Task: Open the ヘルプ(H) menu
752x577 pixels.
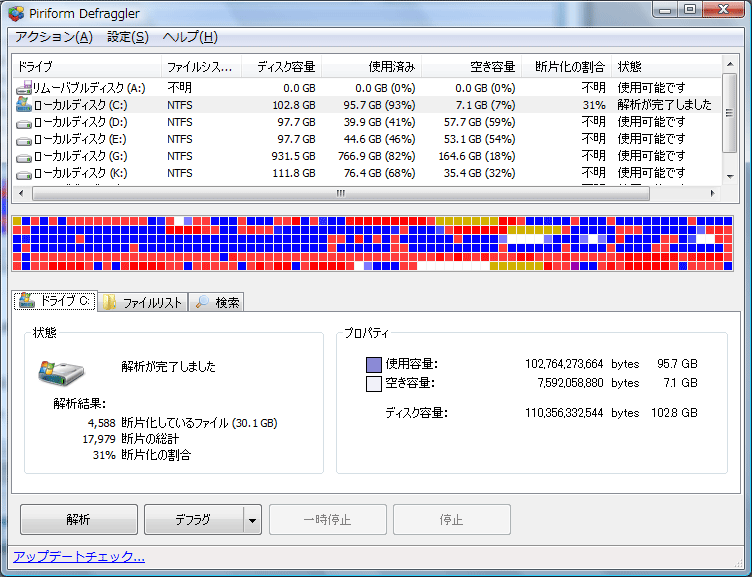Action: point(190,37)
